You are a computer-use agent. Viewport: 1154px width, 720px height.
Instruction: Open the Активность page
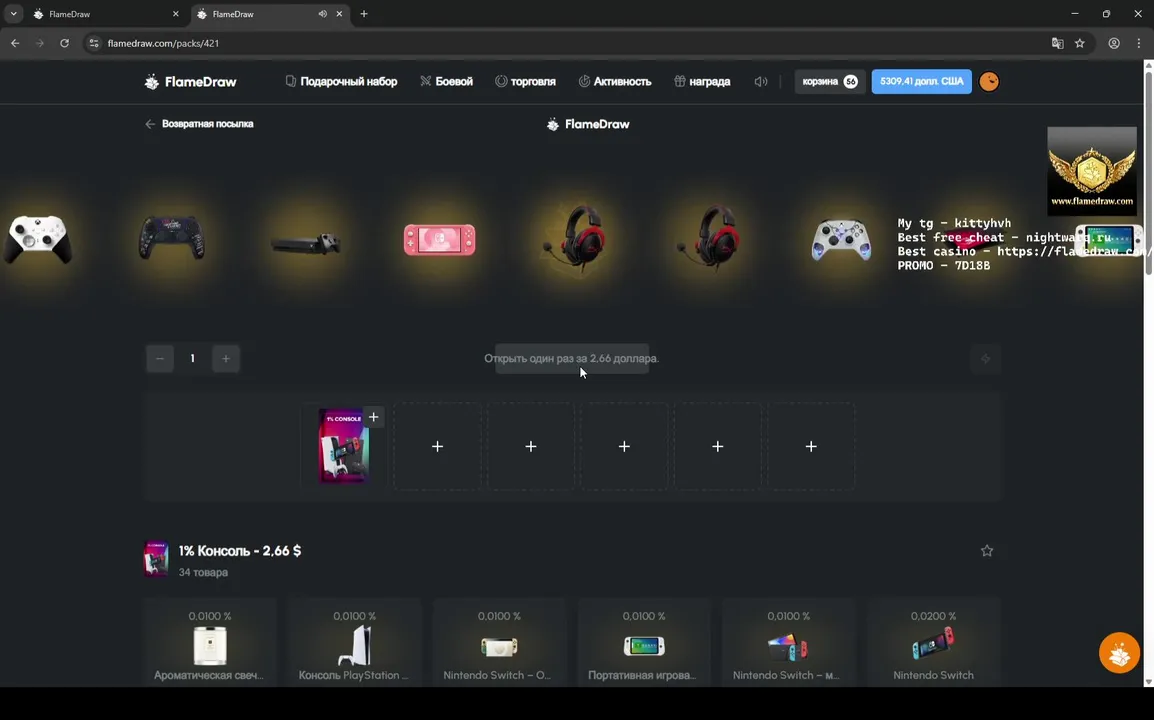615,82
